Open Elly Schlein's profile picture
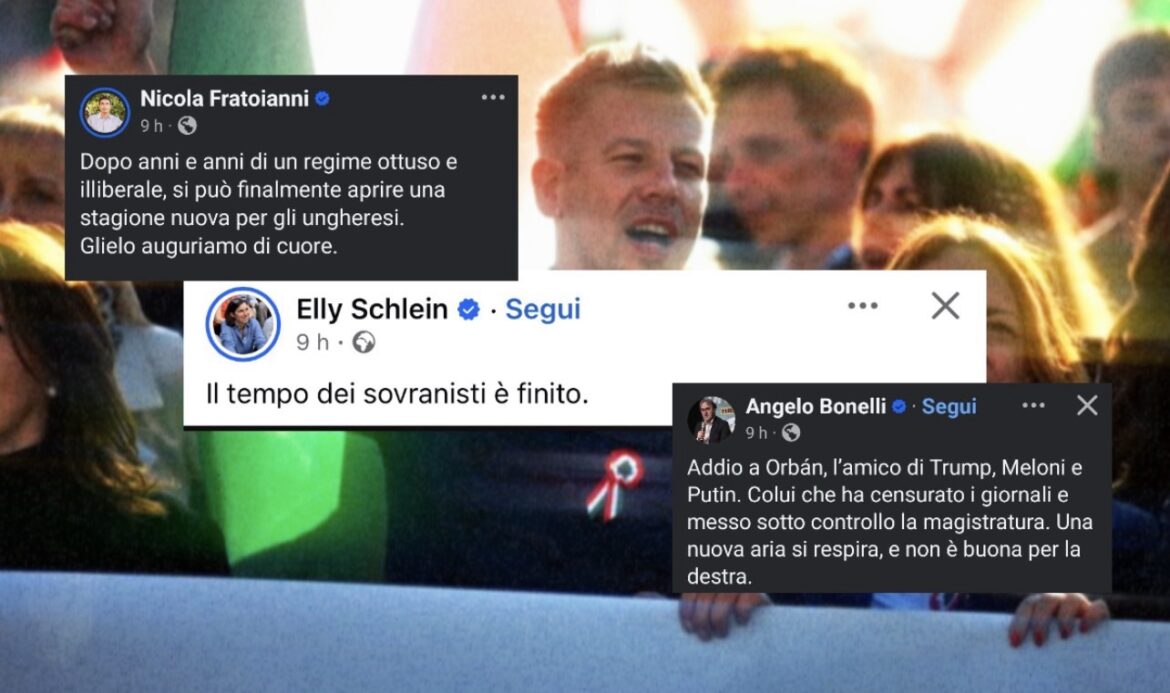This screenshot has width=1170, height=693. click(x=243, y=324)
